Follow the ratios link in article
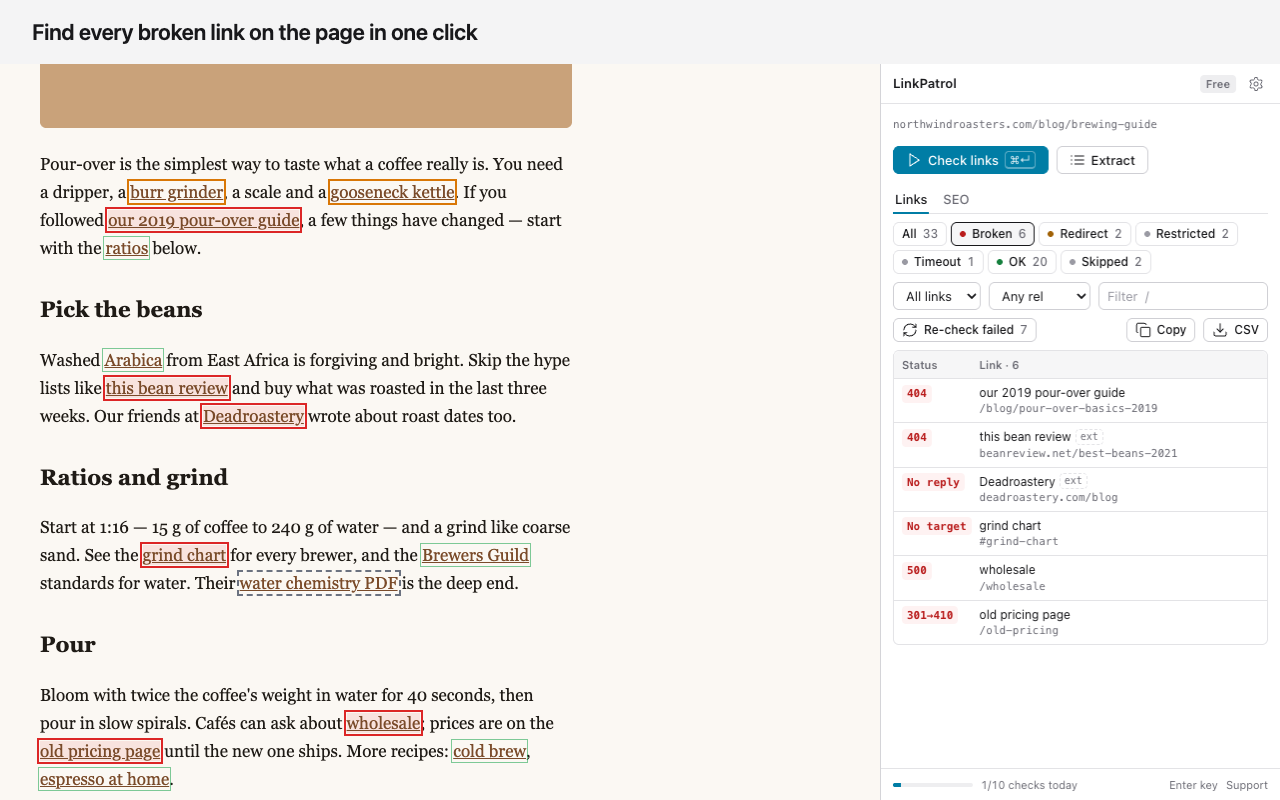The width and height of the screenshot is (1280, 800). click(127, 248)
